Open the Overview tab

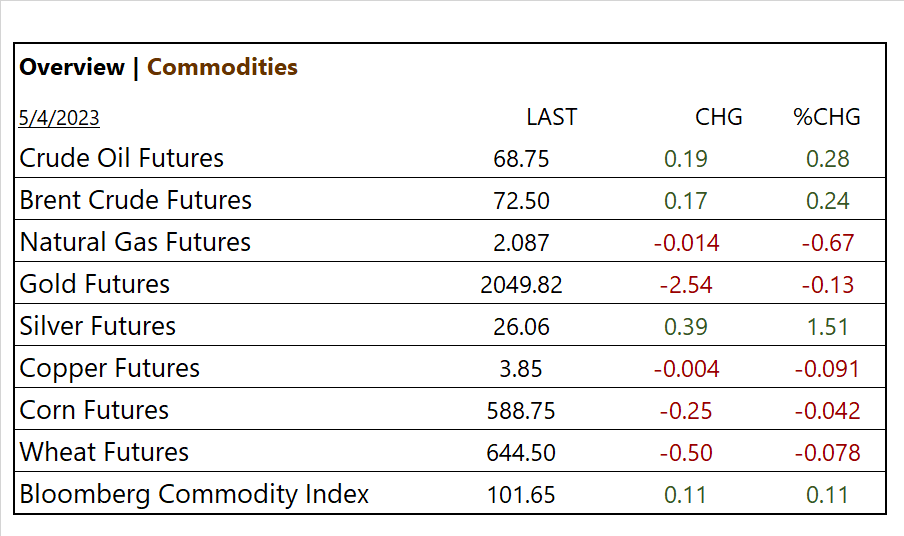tap(72, 68)
